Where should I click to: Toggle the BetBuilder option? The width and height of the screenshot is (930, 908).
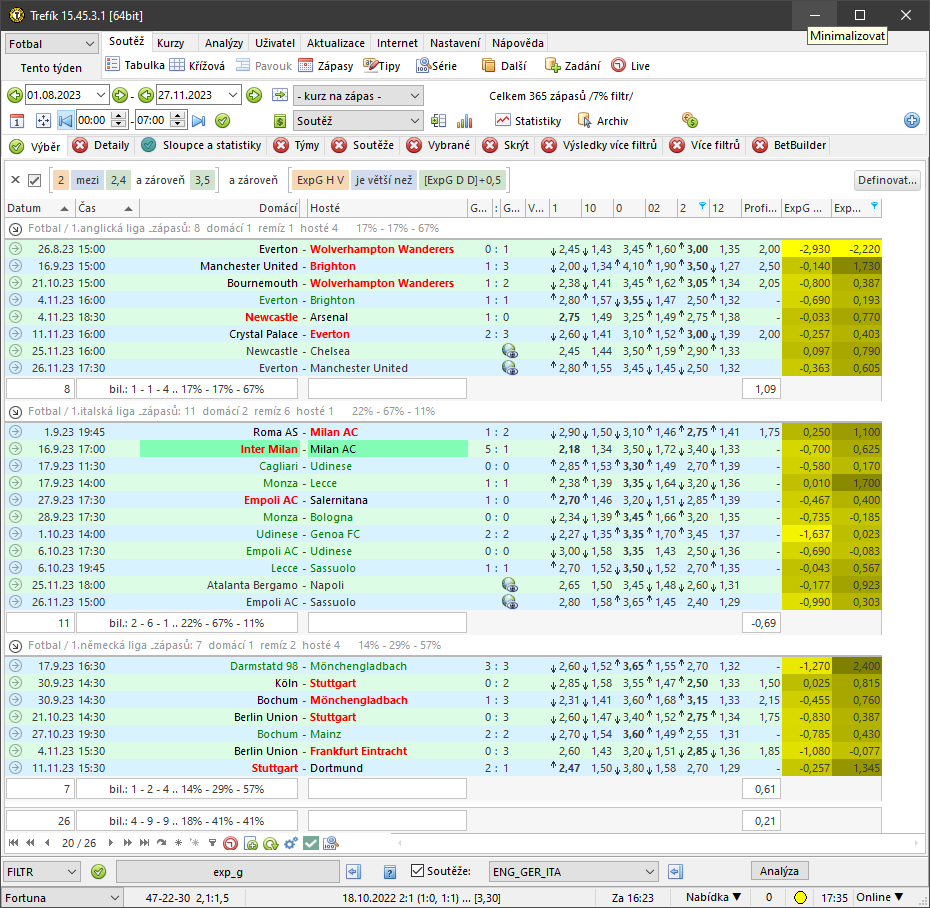pyautogui.click(x=789, y=145)
